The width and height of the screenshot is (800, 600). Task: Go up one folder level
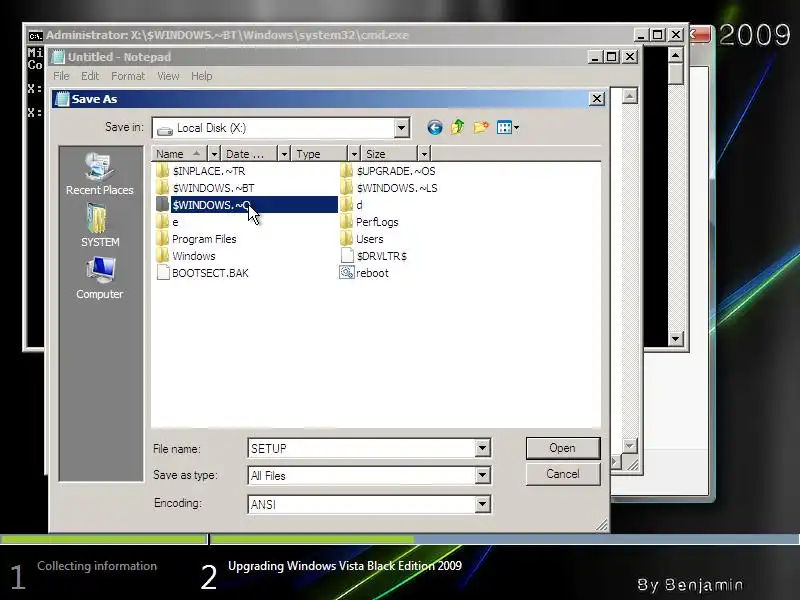click(x=458, y=127)
